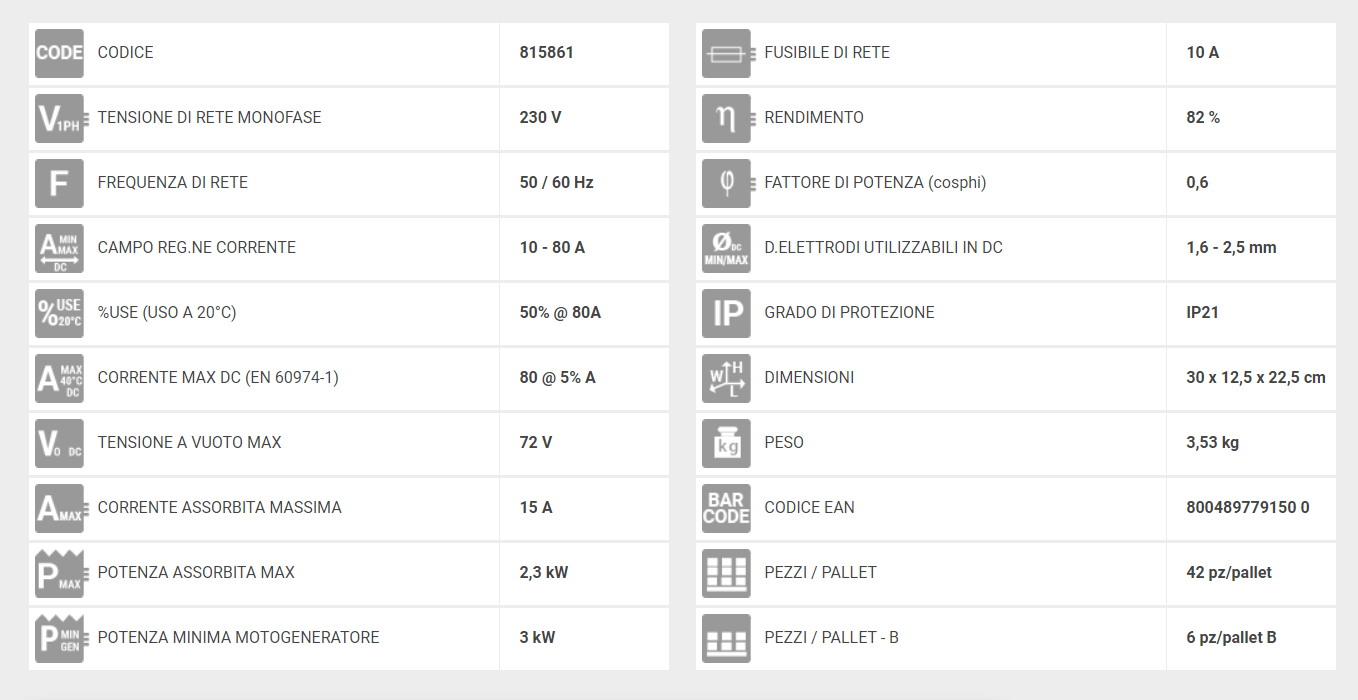Click the CODE icon beside CODICE
Screen dimensions: 1358x700
(59, 53)
